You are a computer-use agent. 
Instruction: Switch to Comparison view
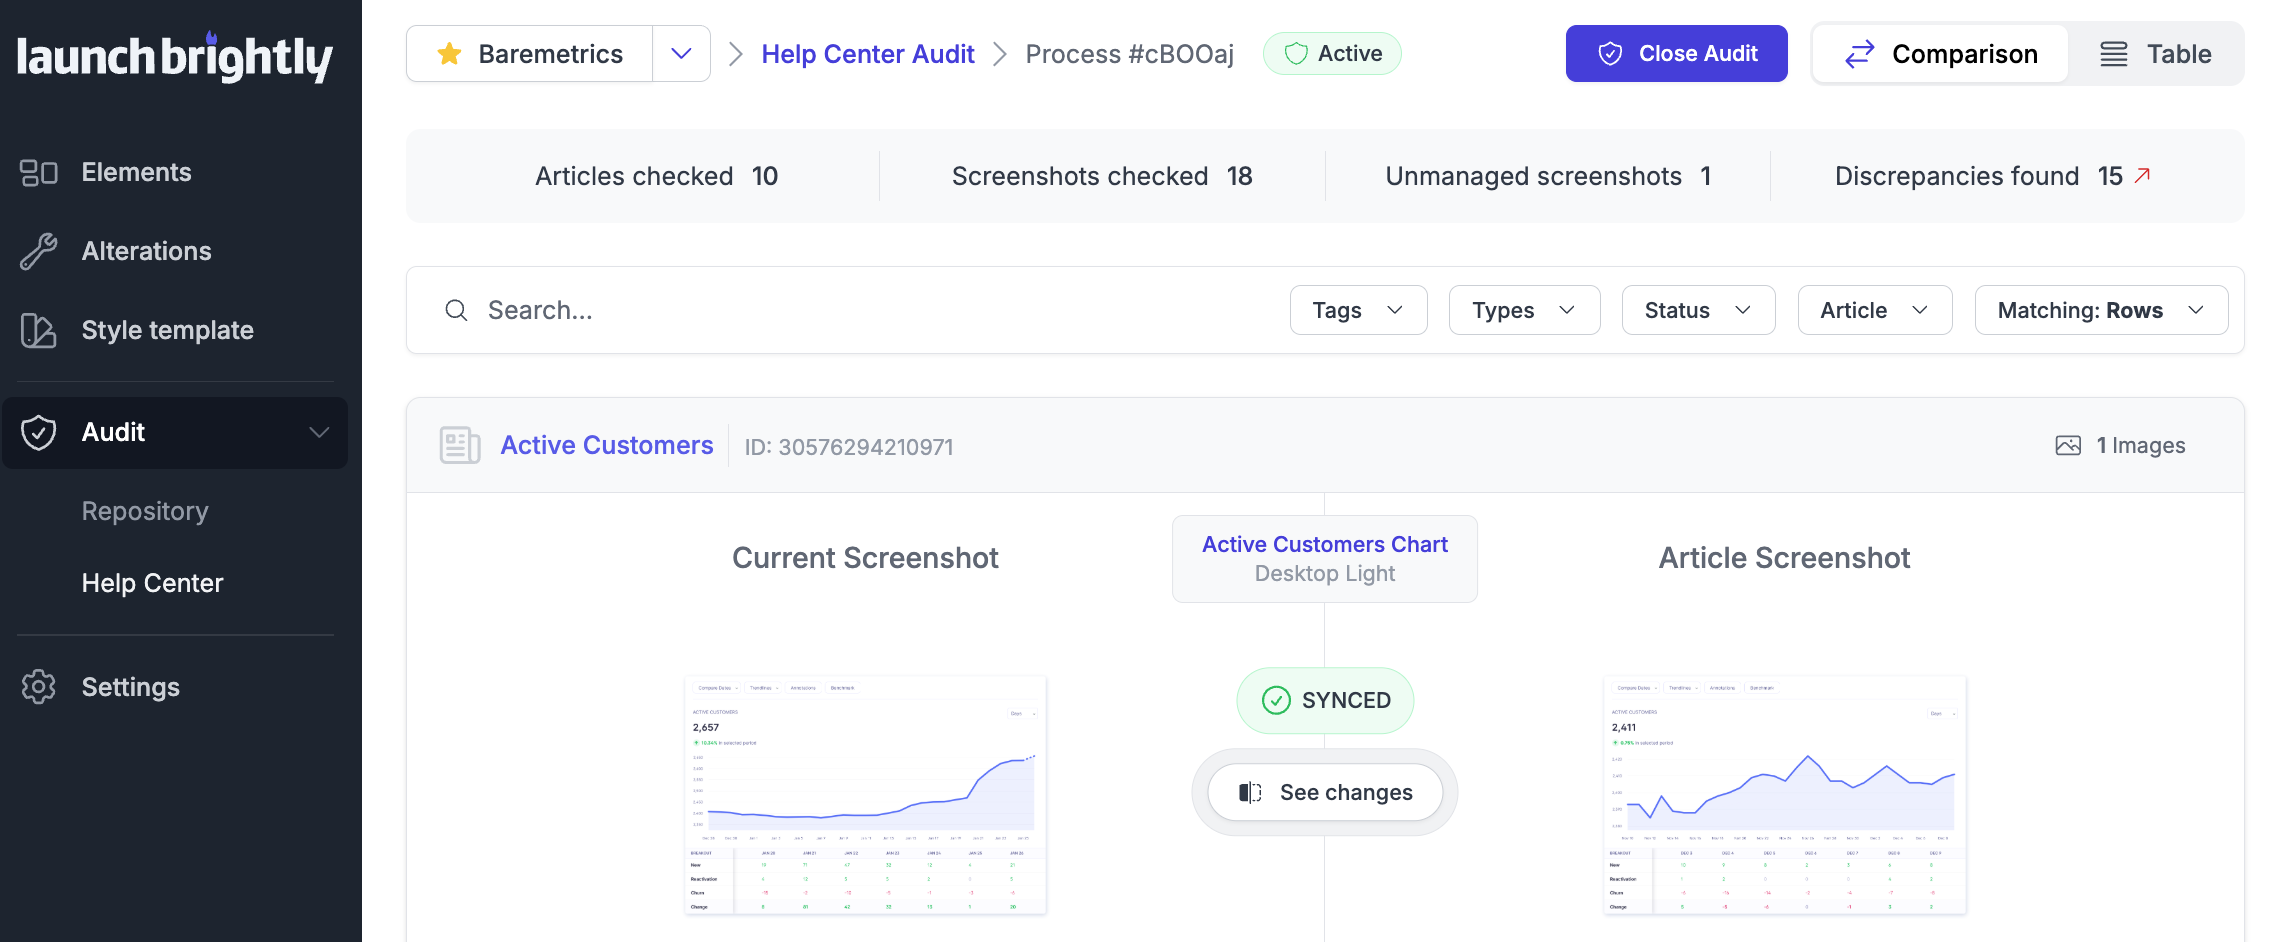(1939, 53)
